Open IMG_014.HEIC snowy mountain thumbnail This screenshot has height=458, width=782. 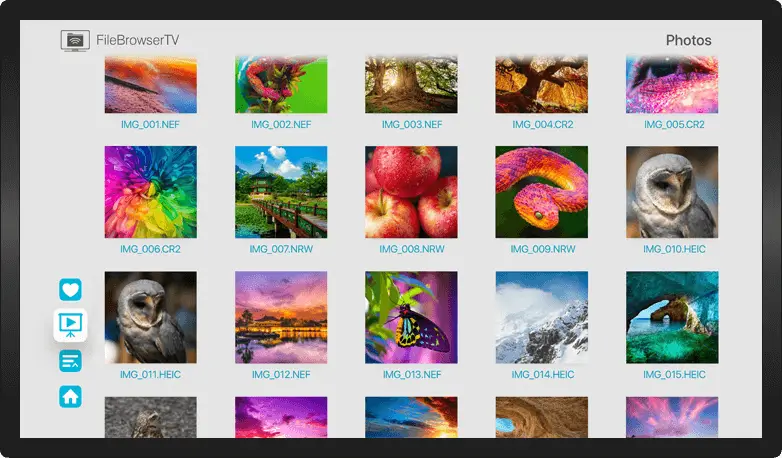[x=542, y=317]
